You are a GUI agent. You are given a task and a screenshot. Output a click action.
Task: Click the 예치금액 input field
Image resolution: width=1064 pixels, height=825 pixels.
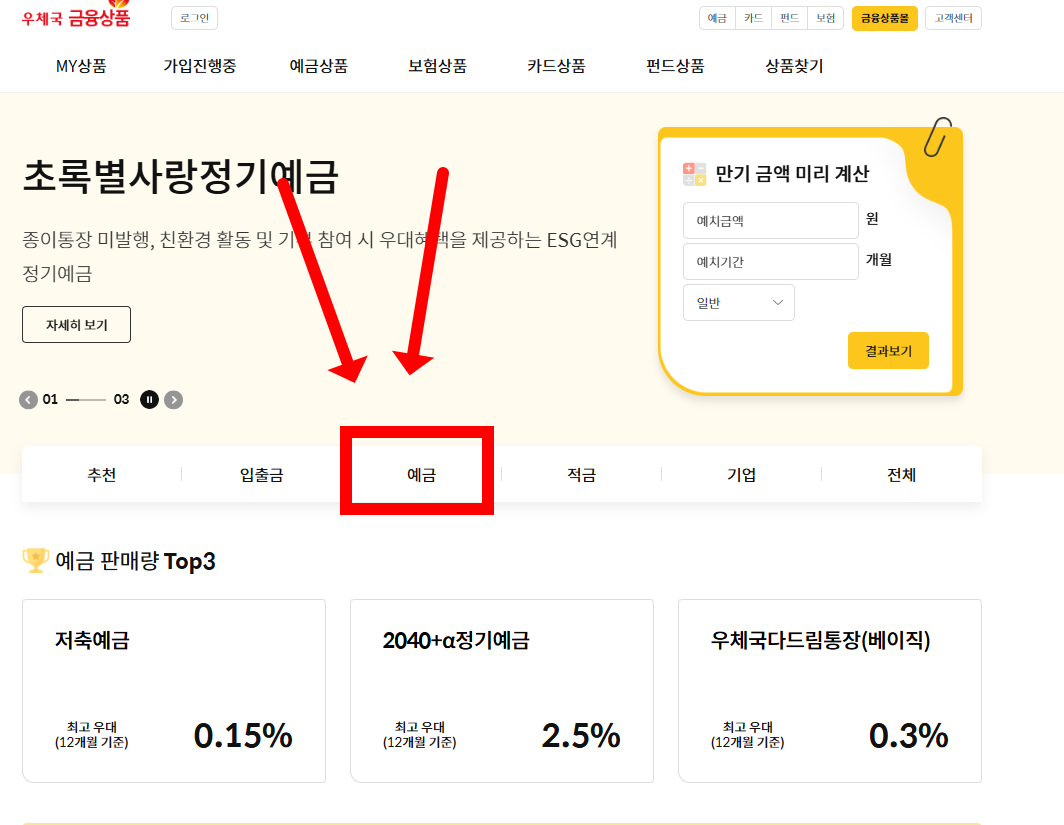pyautogui.click(x=770, y=220)
